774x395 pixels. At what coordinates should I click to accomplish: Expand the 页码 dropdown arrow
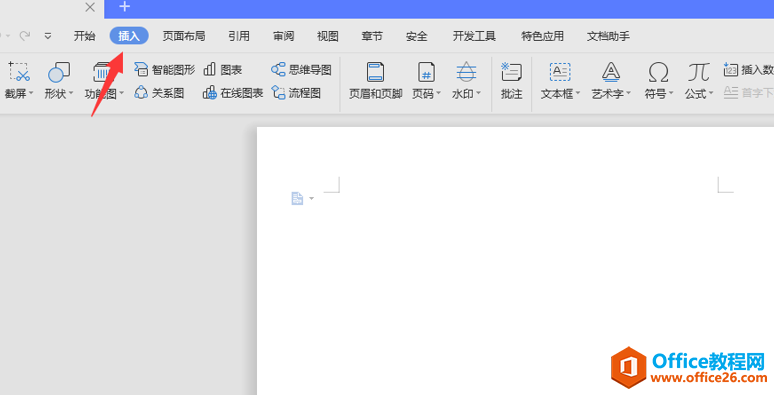pyautogui.click(x=438, y=93)
